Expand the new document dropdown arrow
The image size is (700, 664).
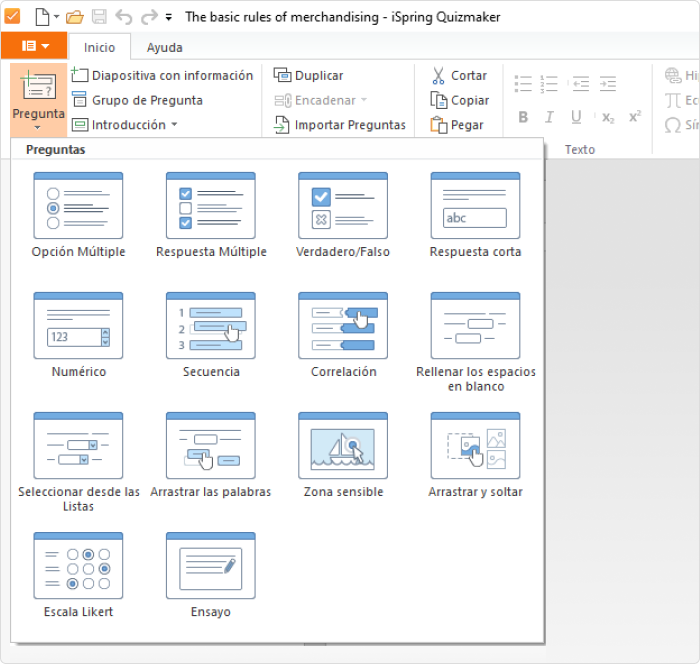57,17
